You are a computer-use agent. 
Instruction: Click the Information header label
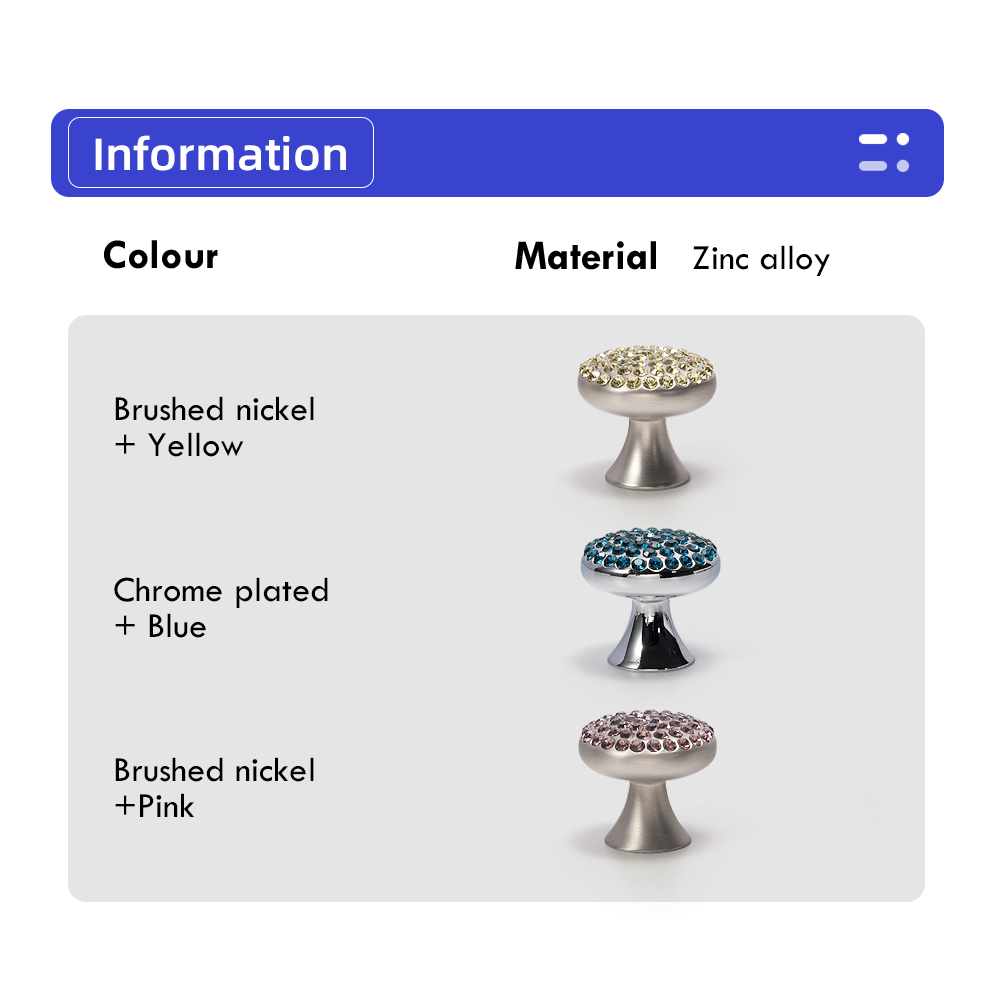tap(221, 153)
